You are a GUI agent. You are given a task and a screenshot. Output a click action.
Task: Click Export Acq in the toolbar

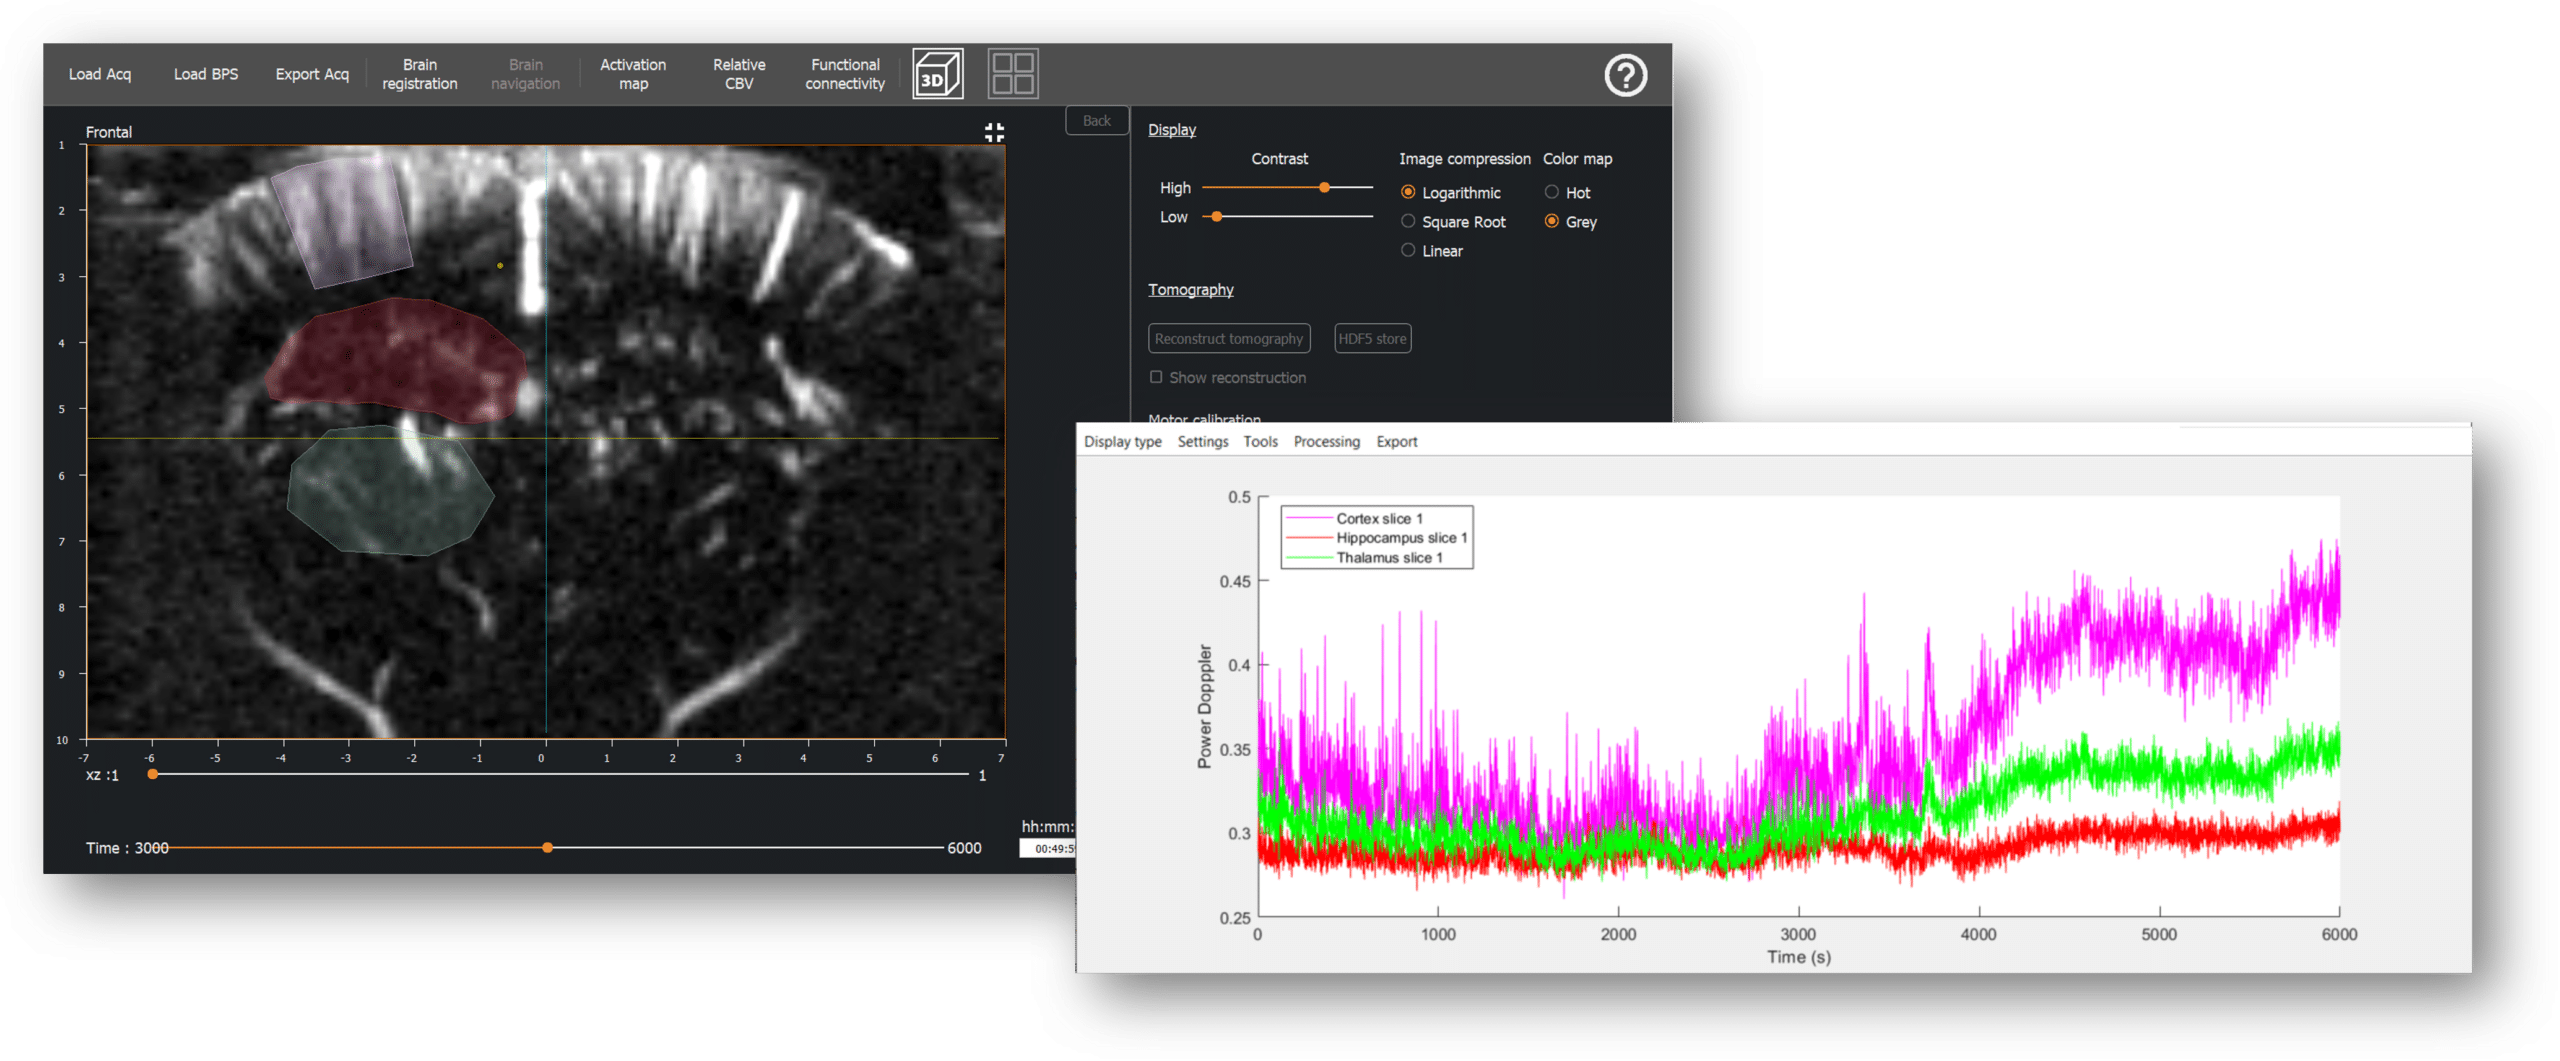(312, 74)
